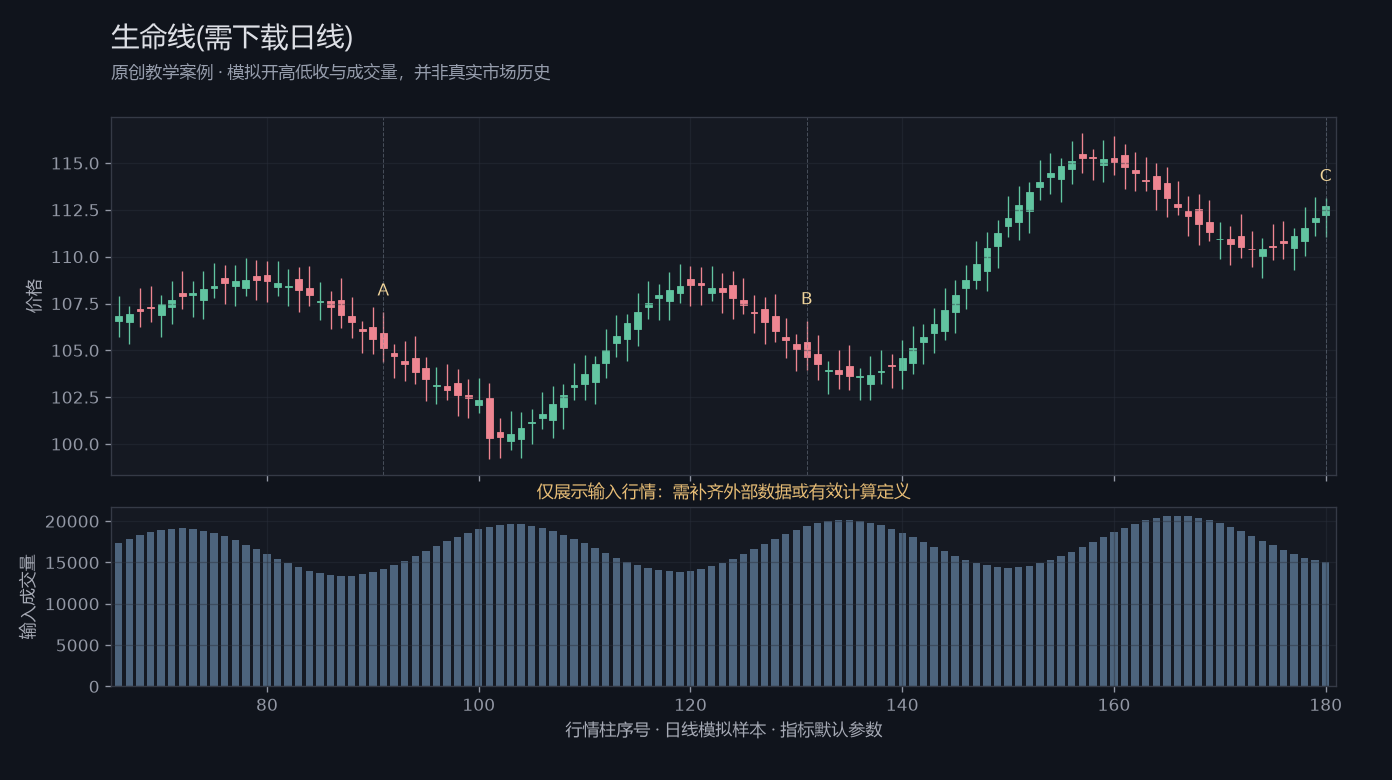
Task: Click the 107.5 price tick label
Action: point(76,304)
